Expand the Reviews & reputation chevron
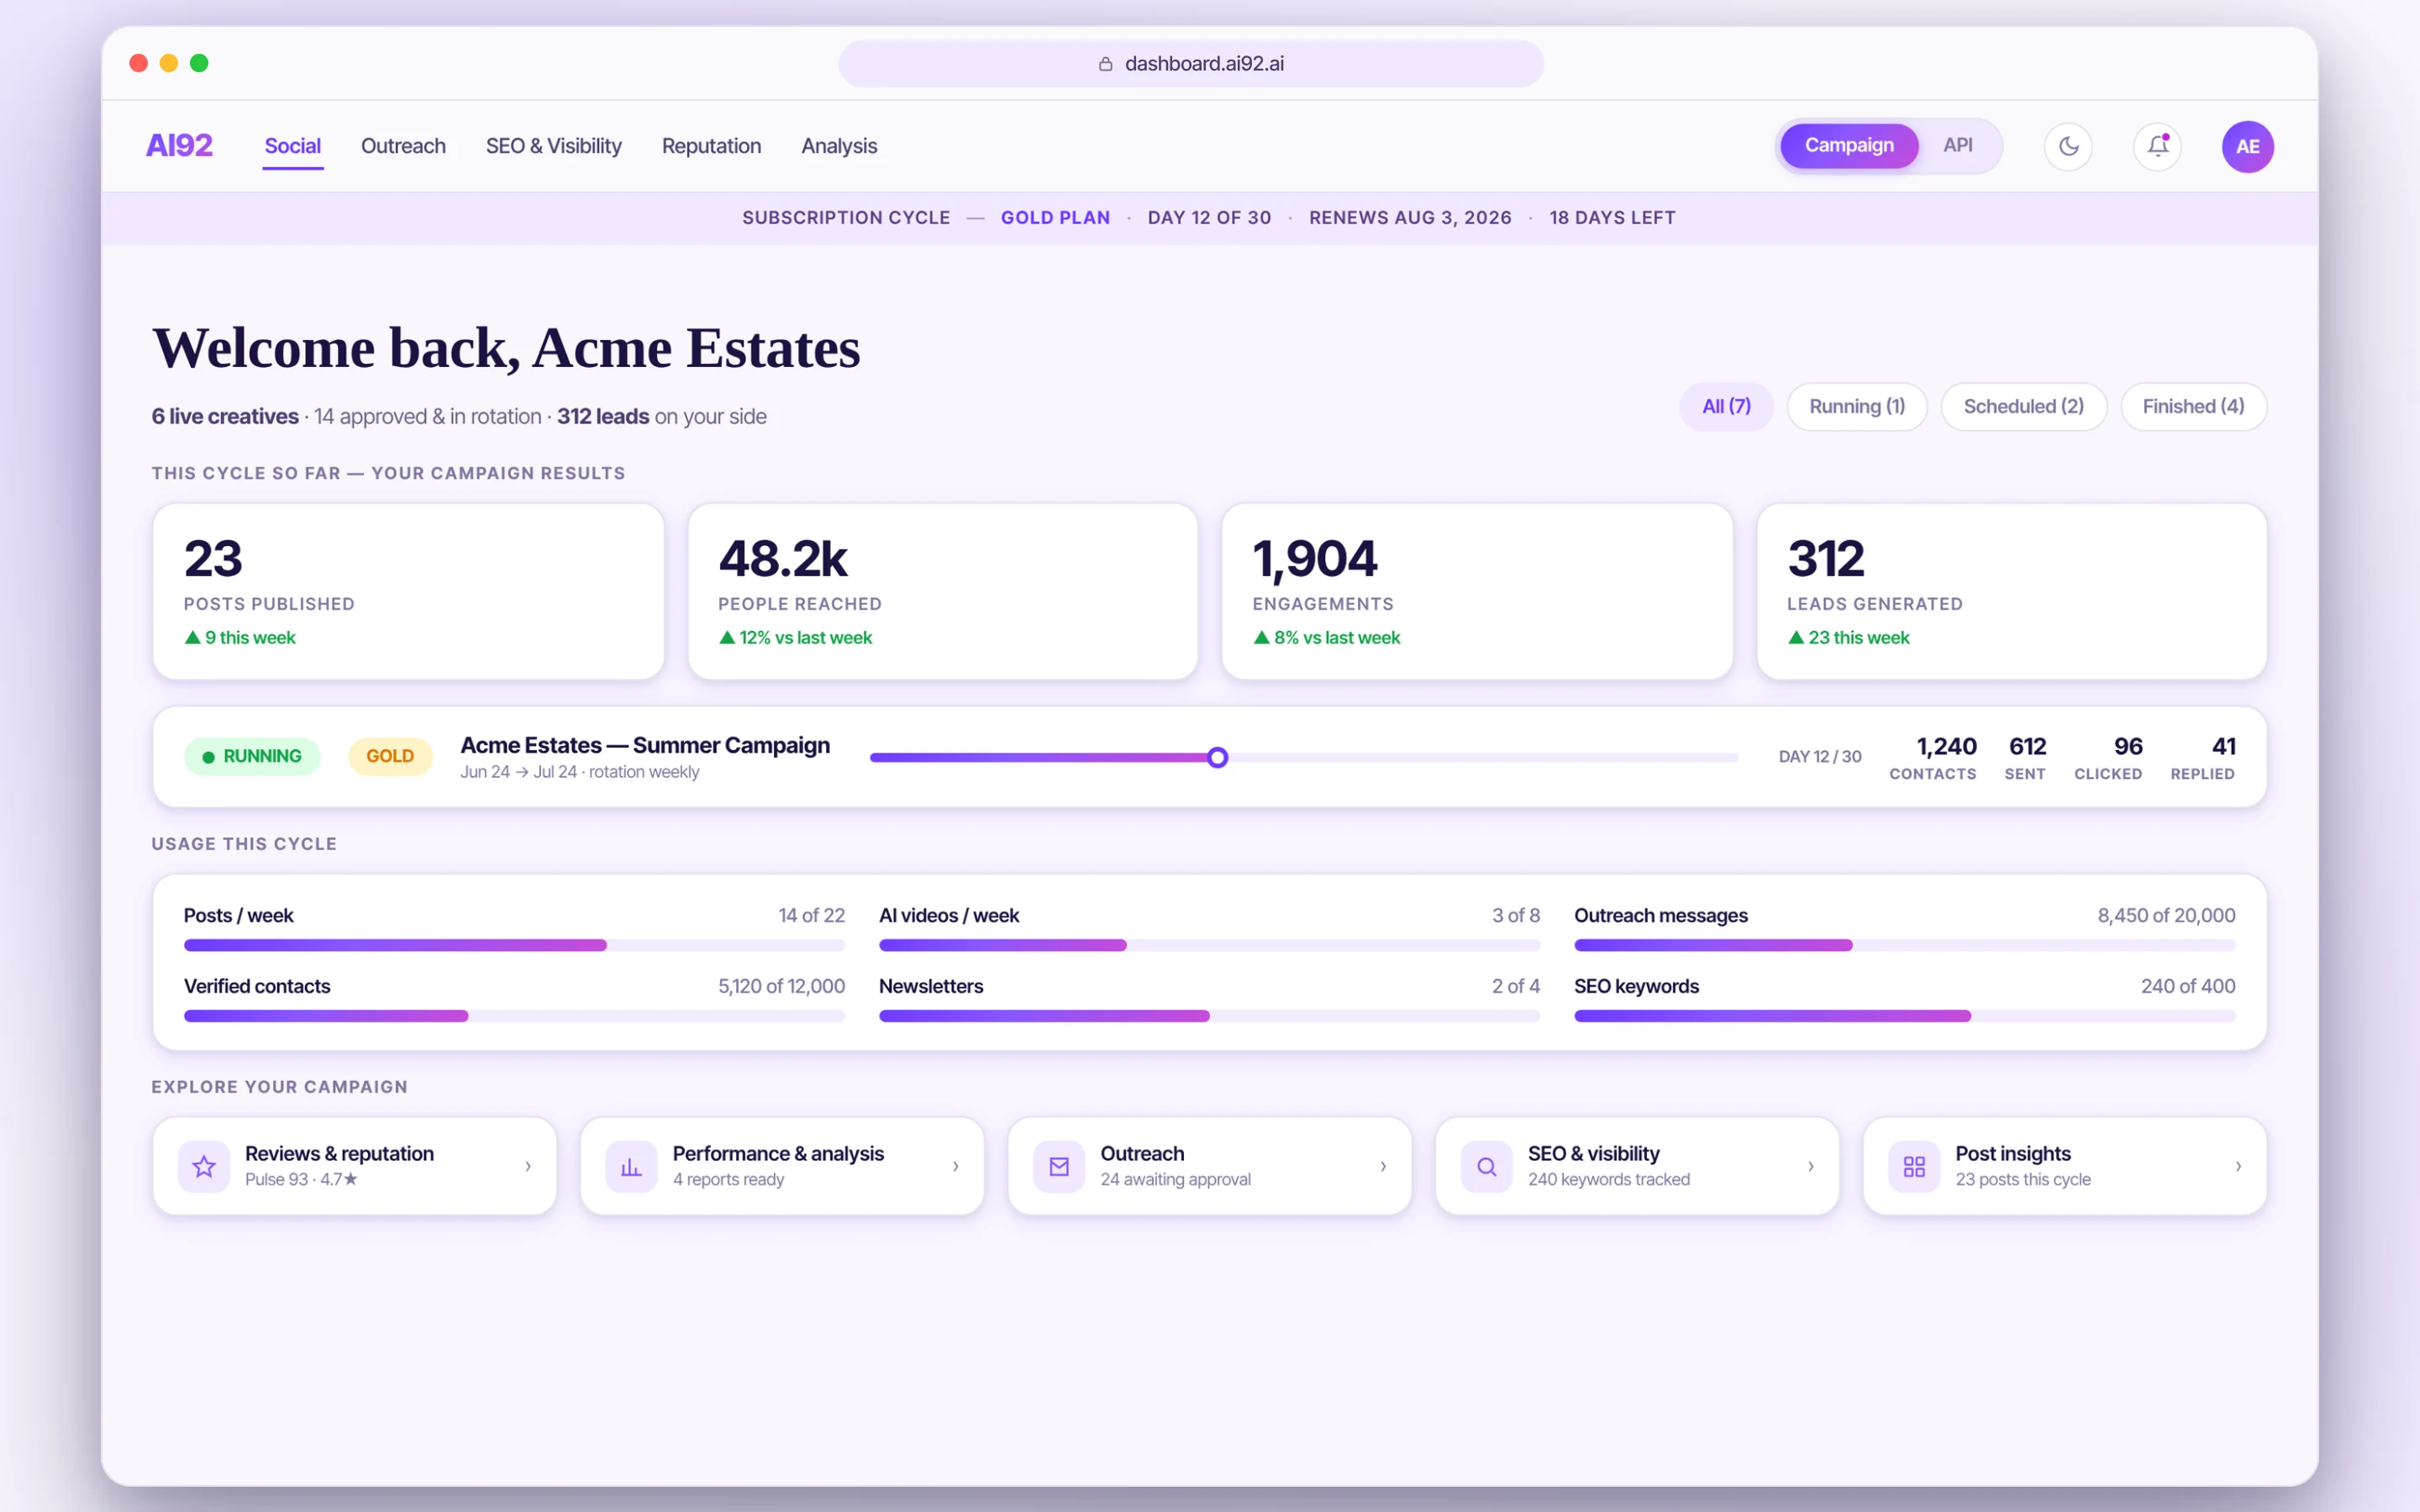The image size is (2420, 1512). pyautogui.click(x=528, y=1166)
